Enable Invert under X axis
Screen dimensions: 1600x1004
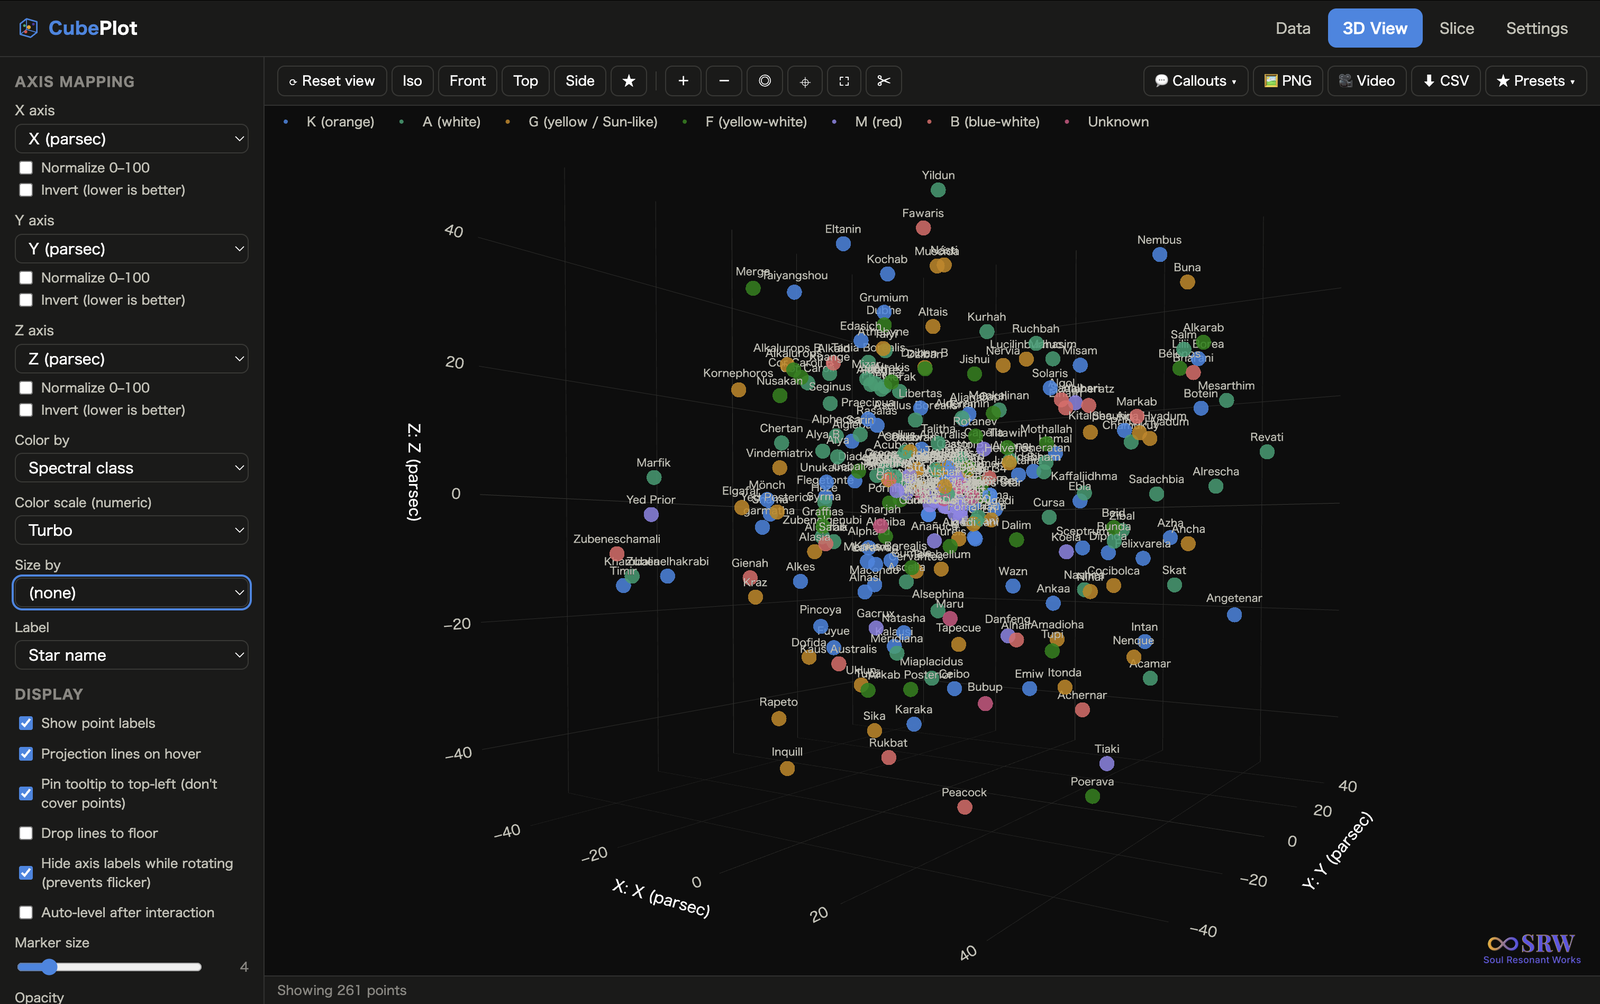(26, 190)
